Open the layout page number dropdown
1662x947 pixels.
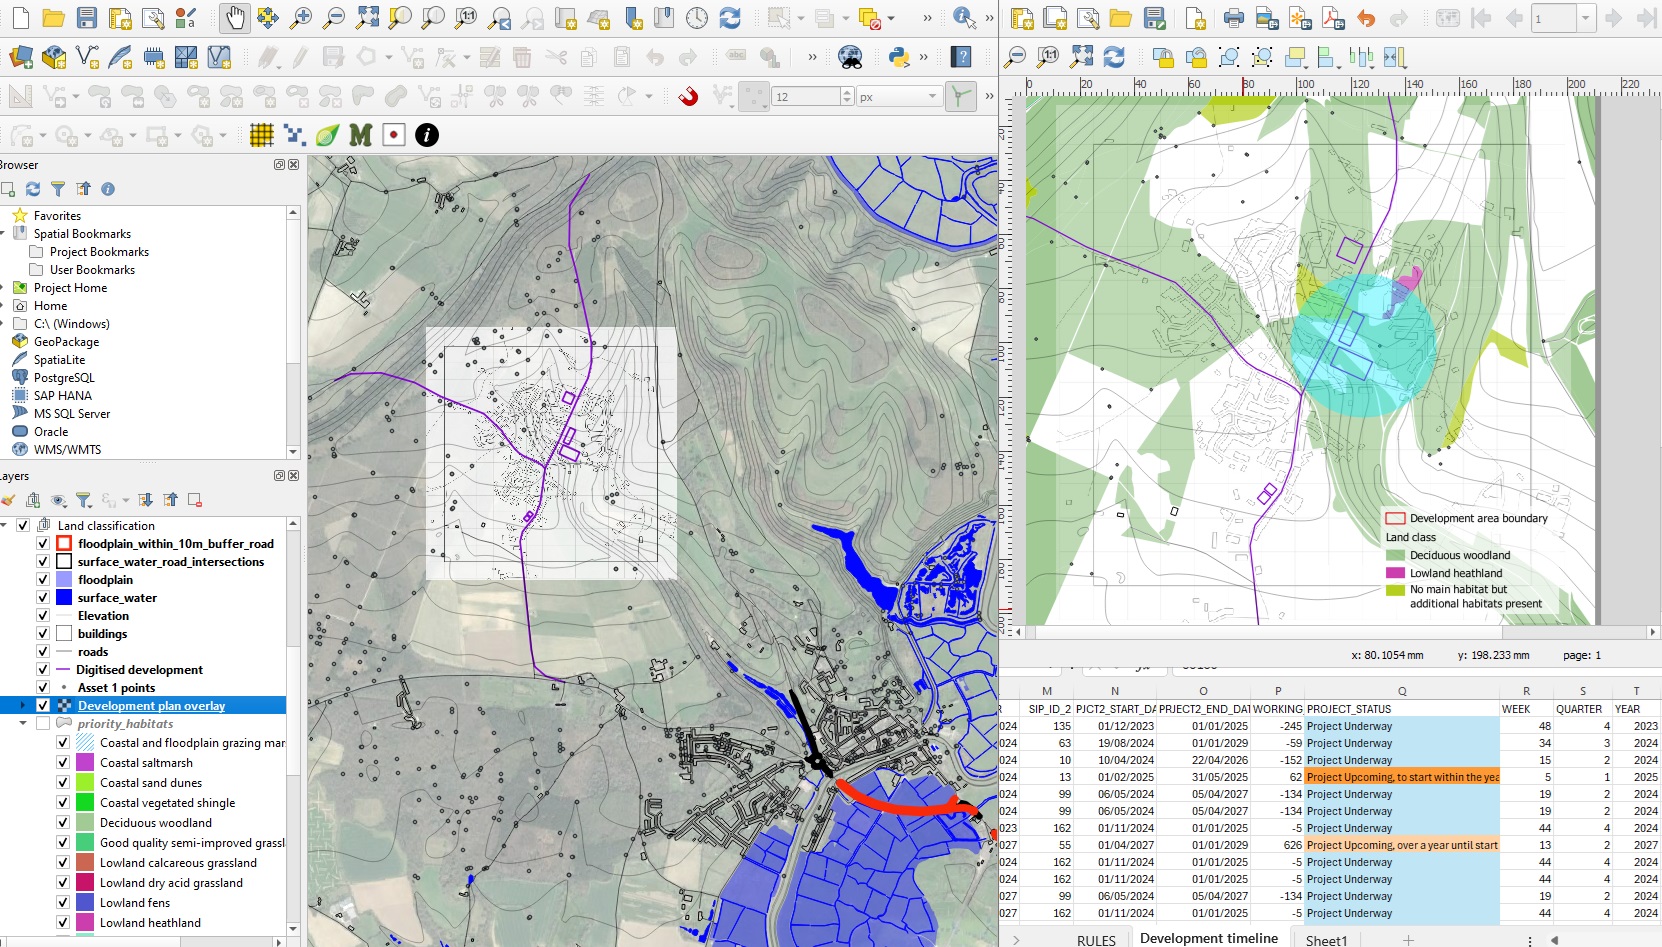(x=1585, y=18)
